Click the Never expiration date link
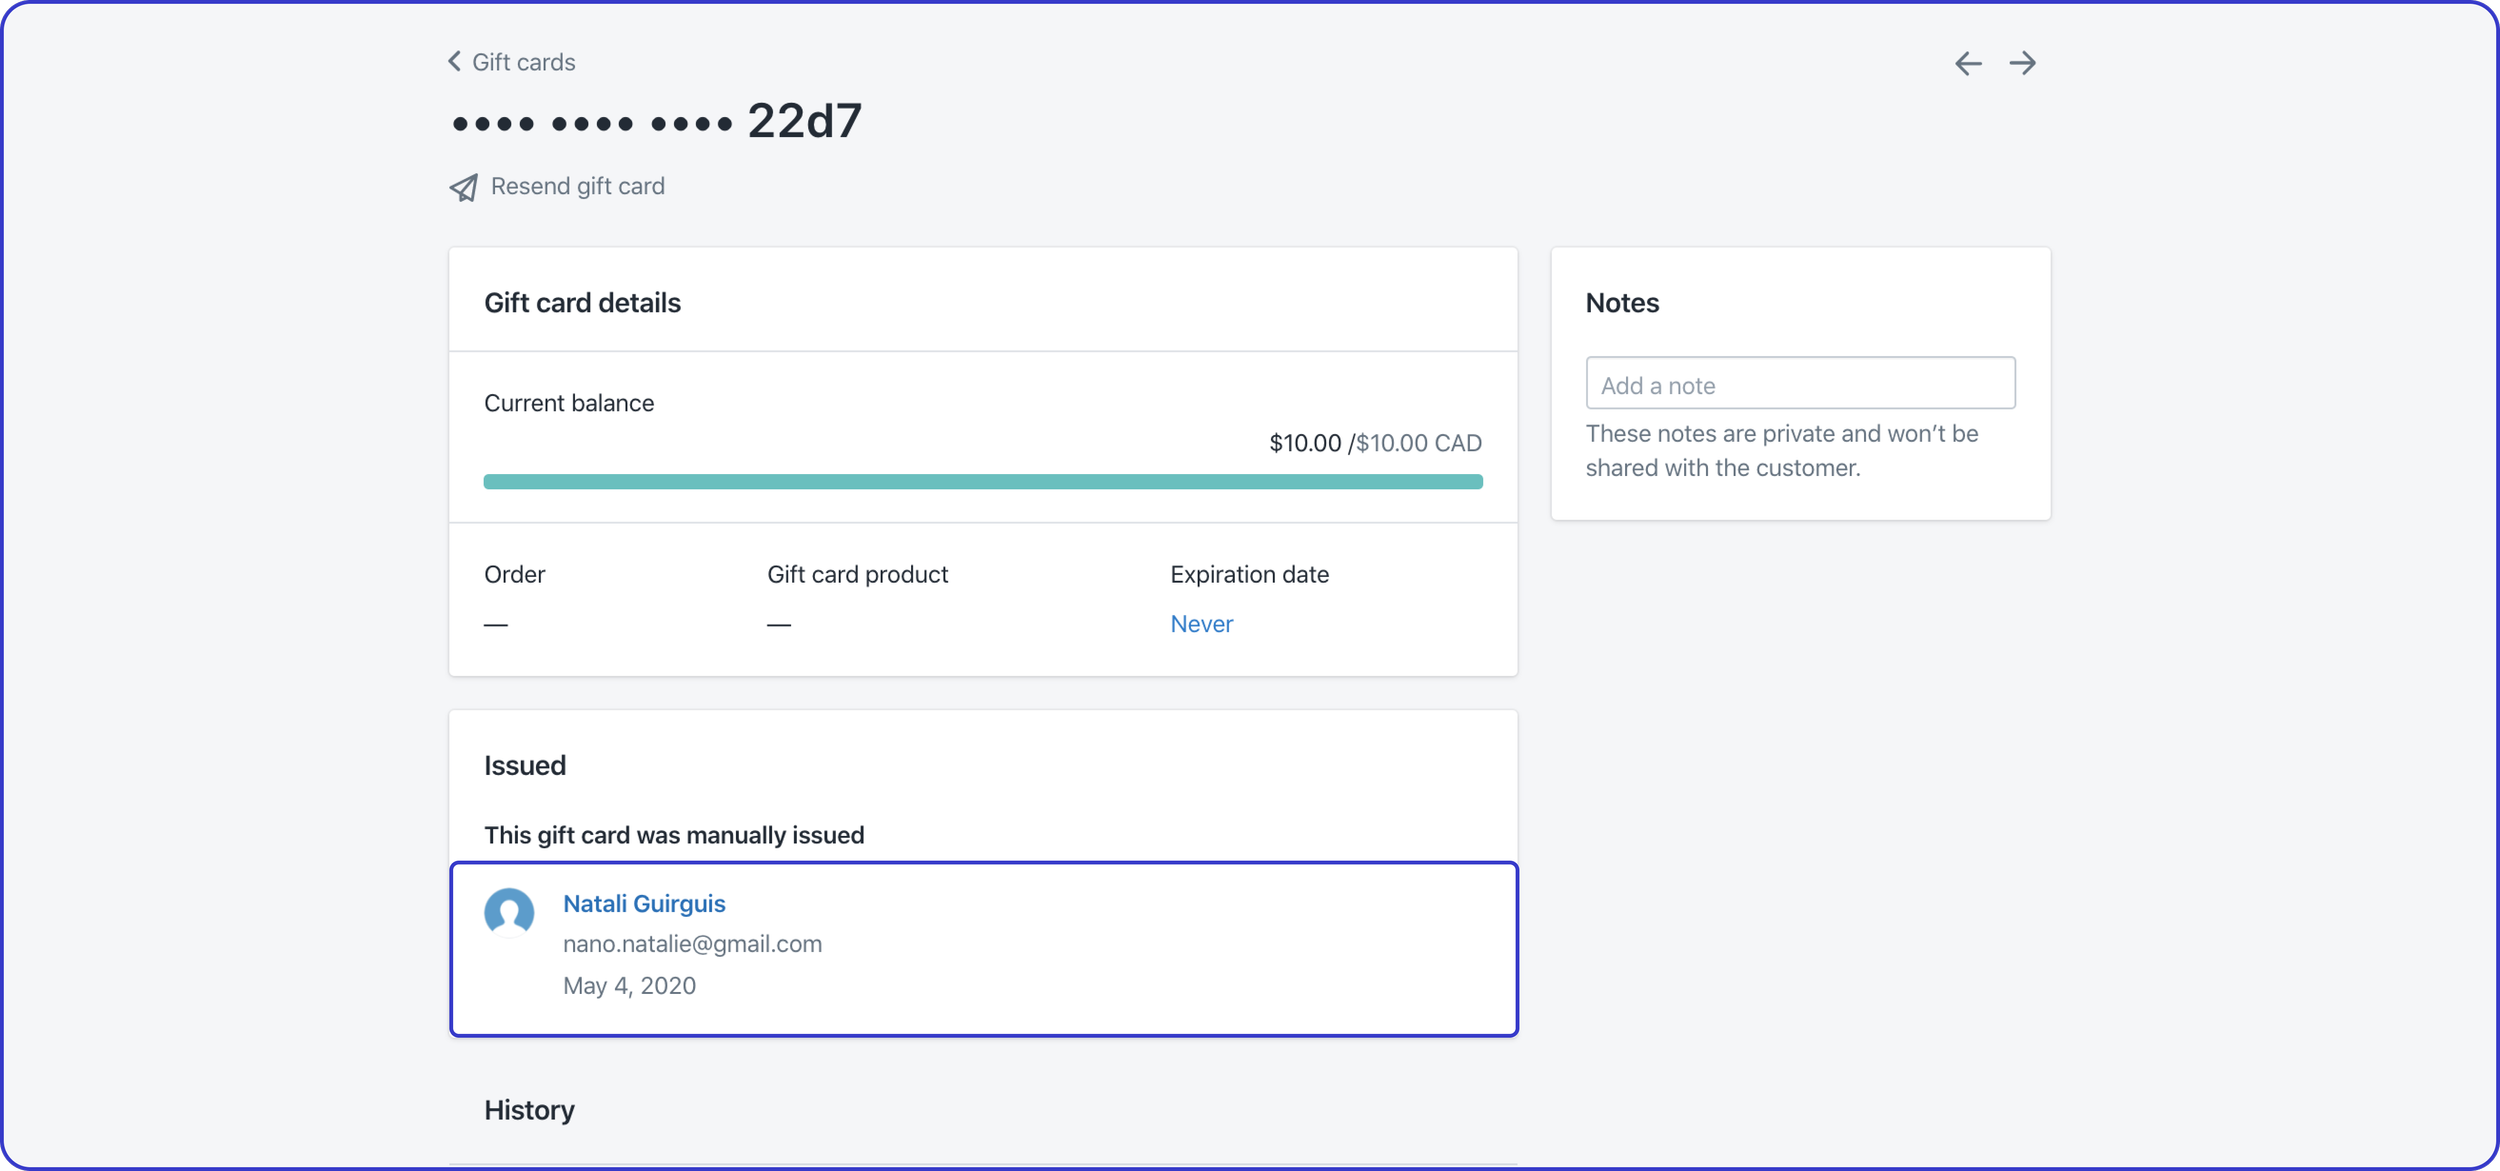2500x1171 pixels. pos(1201,623)
